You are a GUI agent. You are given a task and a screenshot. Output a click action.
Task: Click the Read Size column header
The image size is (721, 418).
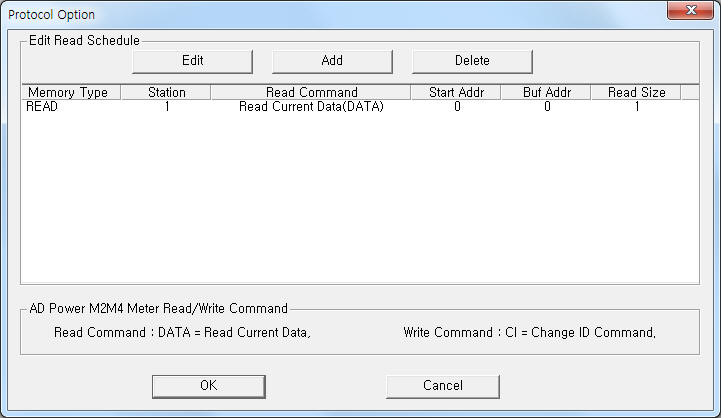(636, 92)
